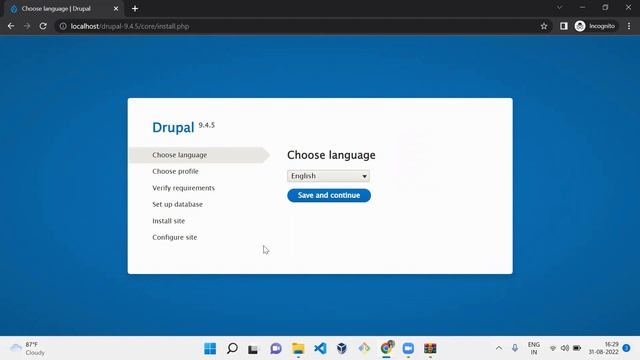Open the diamond-shaped app icon on taskbar
This screenshot has width=640, height=360.
click(364, 349)
